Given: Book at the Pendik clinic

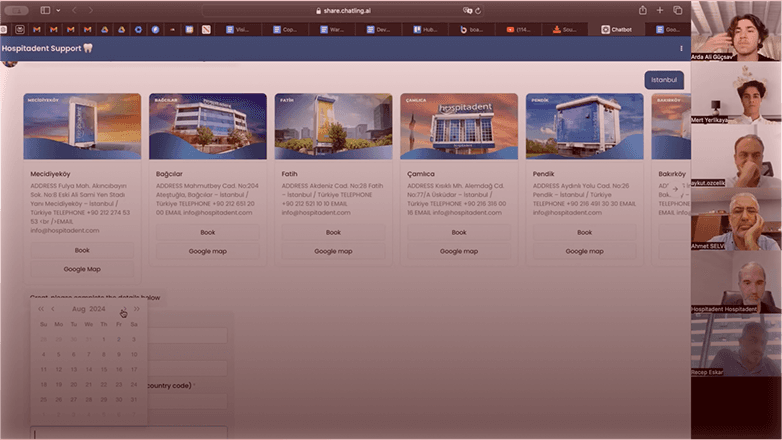Looking at the screenshot, I should [585, 232].
